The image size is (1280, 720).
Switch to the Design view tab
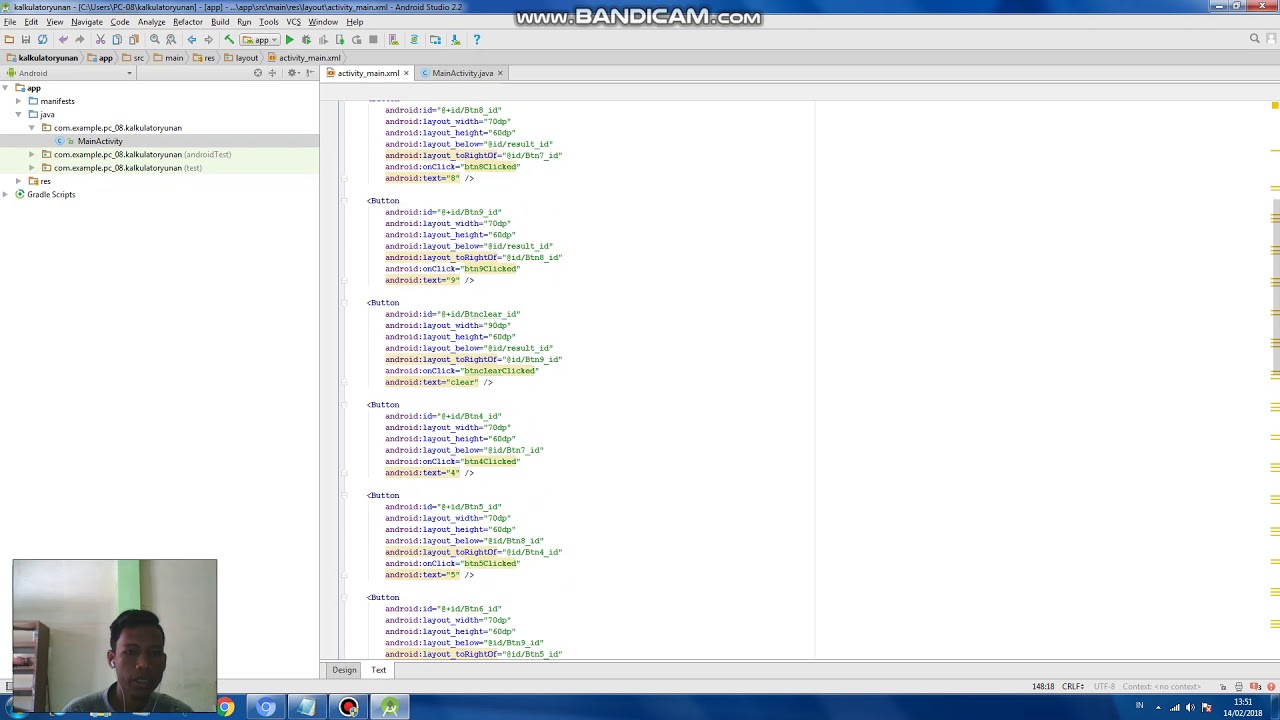click(x=344, y=670)
